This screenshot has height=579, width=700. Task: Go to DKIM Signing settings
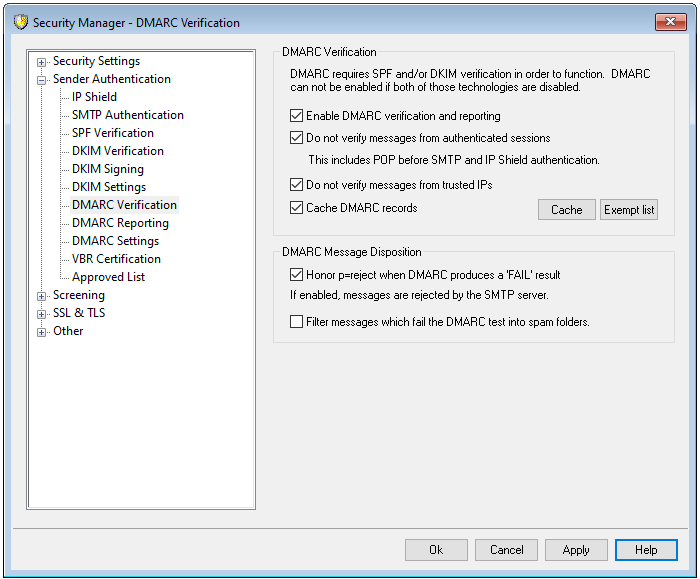(x=107, y=169)
